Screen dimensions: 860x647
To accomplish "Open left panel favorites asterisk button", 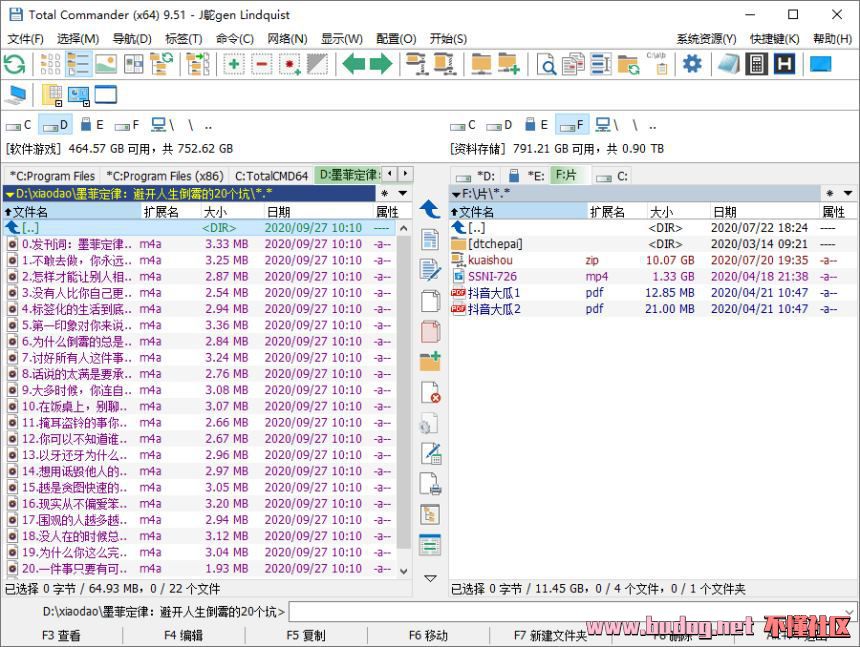I will click(x=384, y=193).
